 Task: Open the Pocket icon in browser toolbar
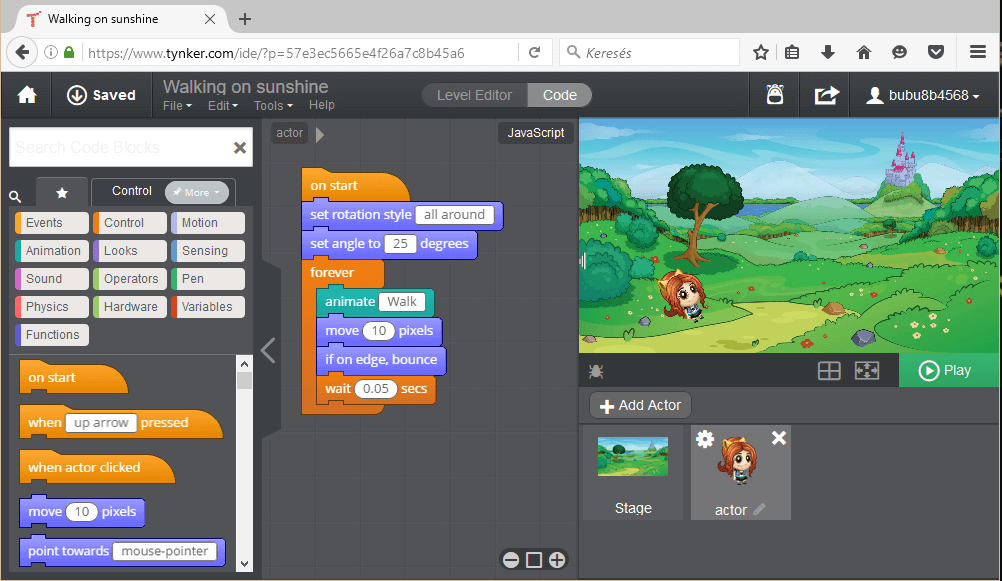click(x=936, y=52)
